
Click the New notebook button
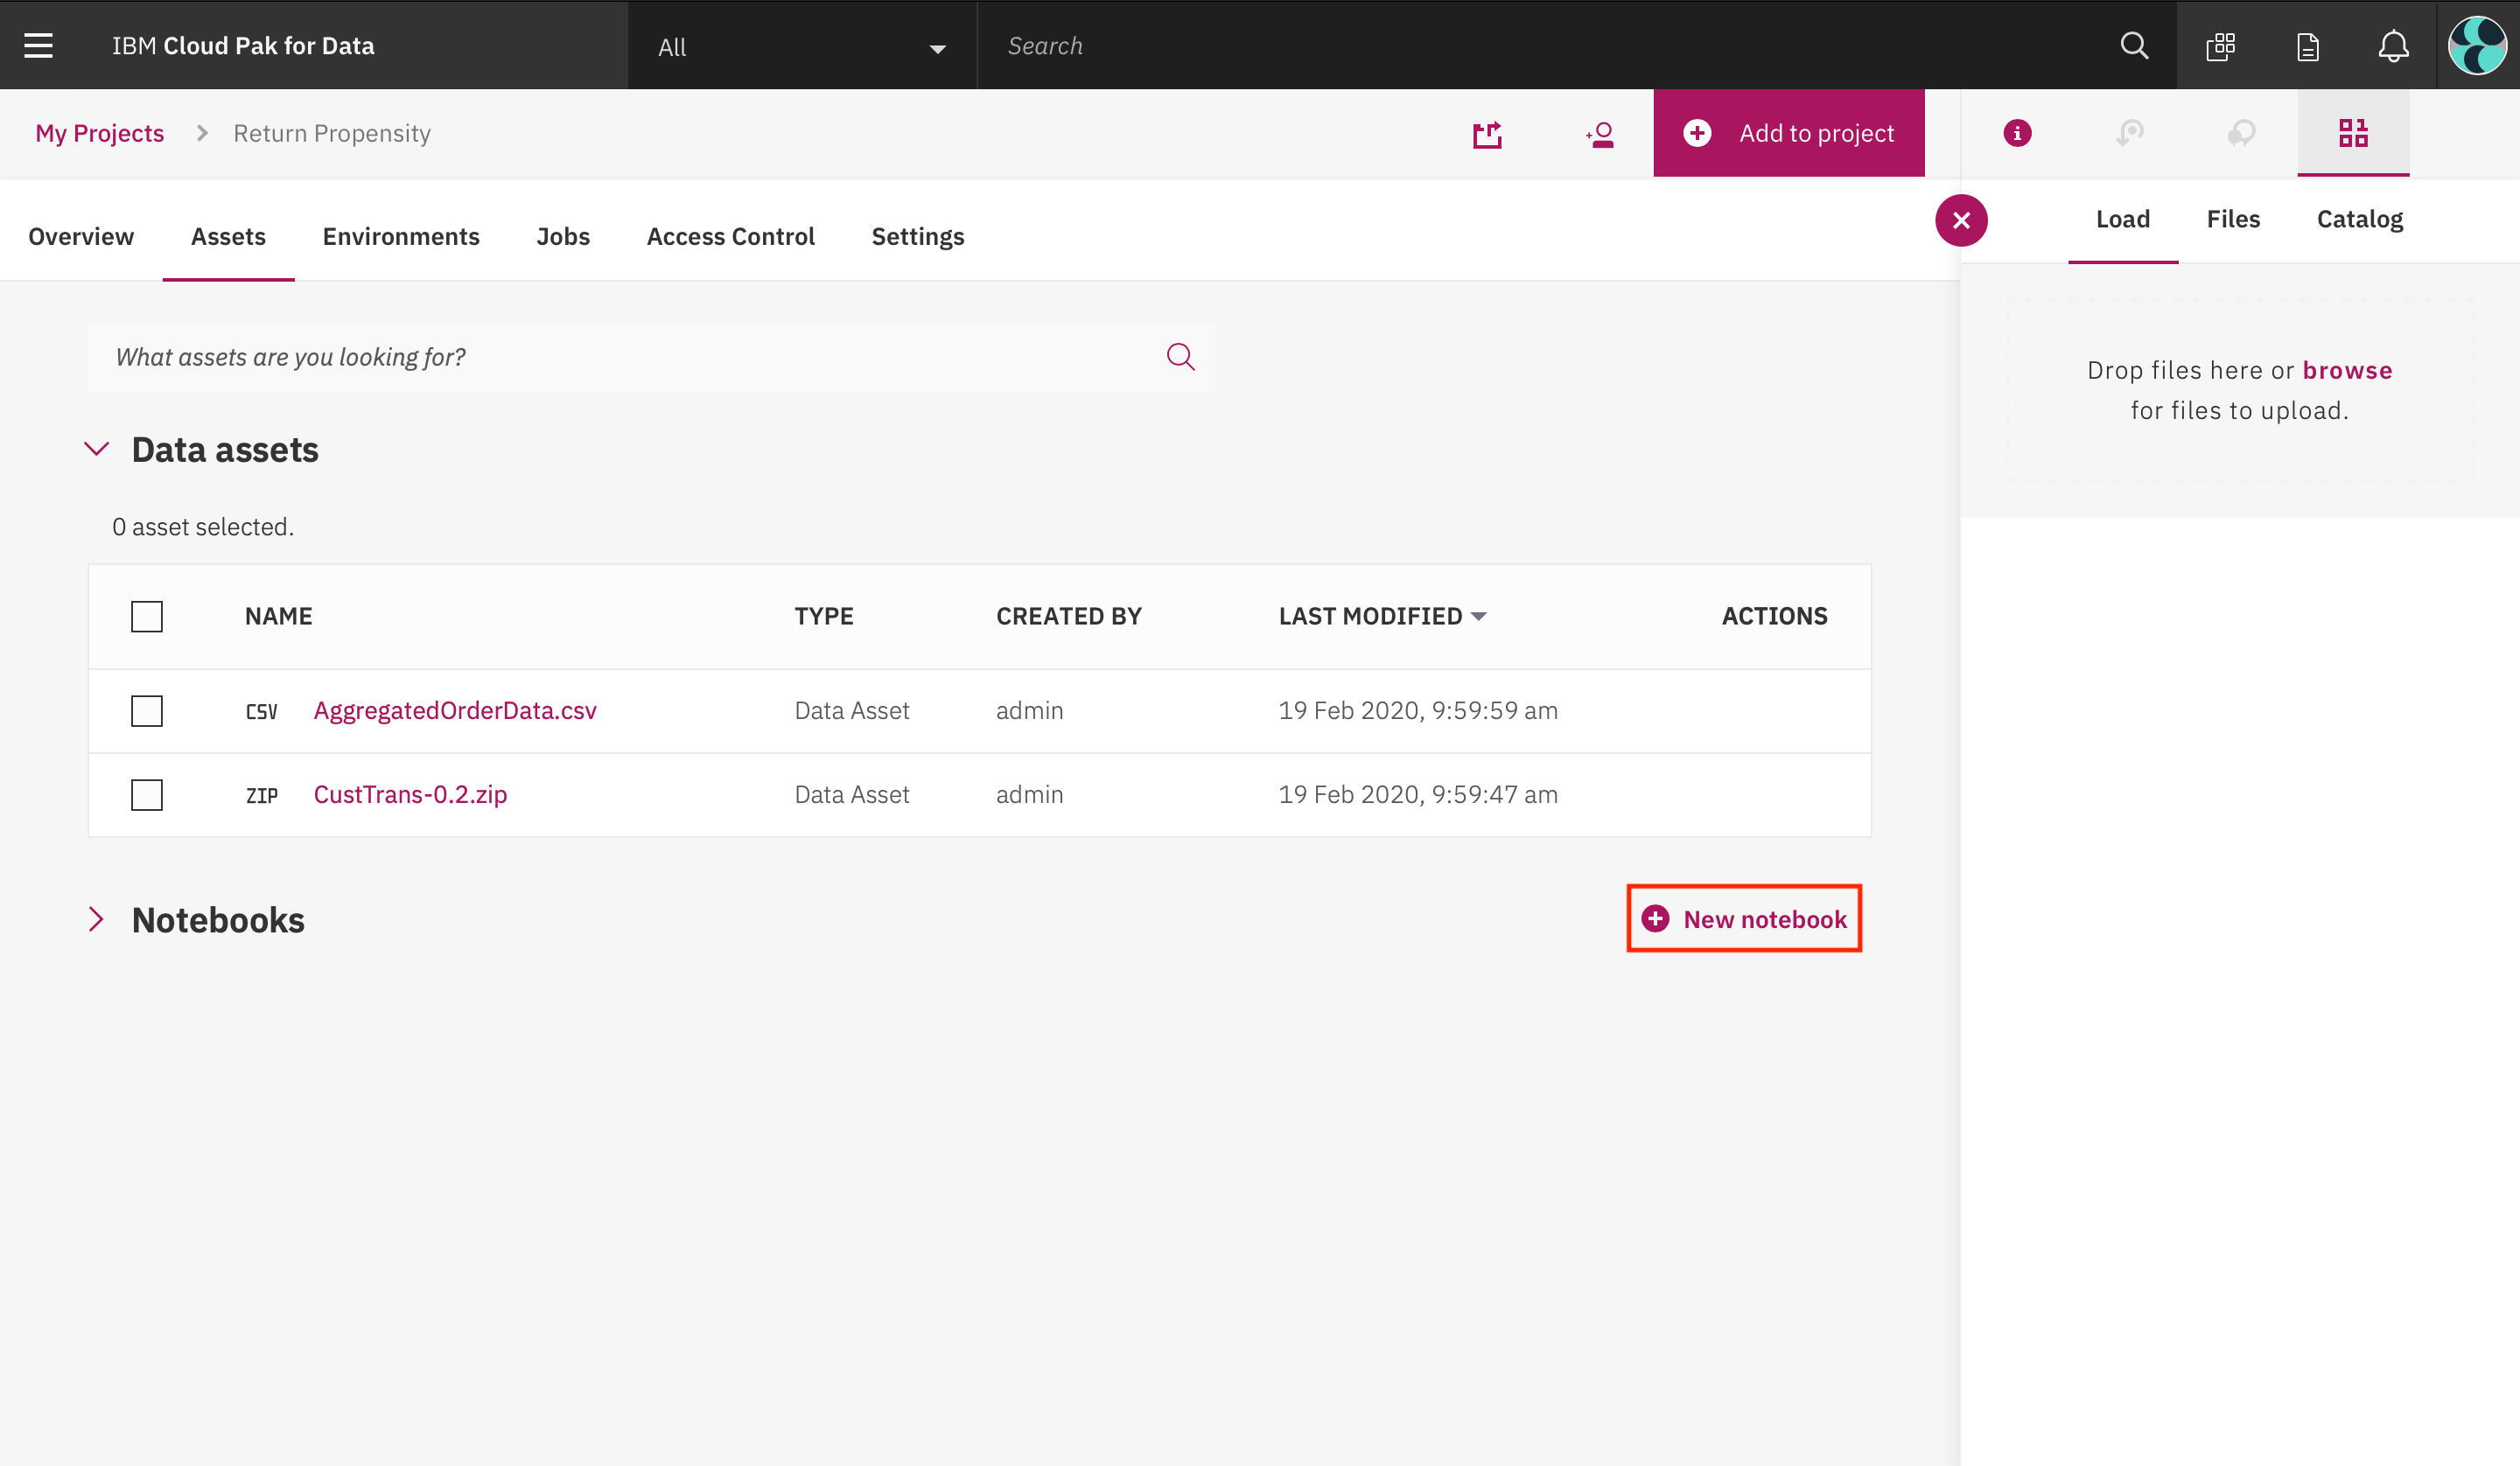[x=1744, y=919]
